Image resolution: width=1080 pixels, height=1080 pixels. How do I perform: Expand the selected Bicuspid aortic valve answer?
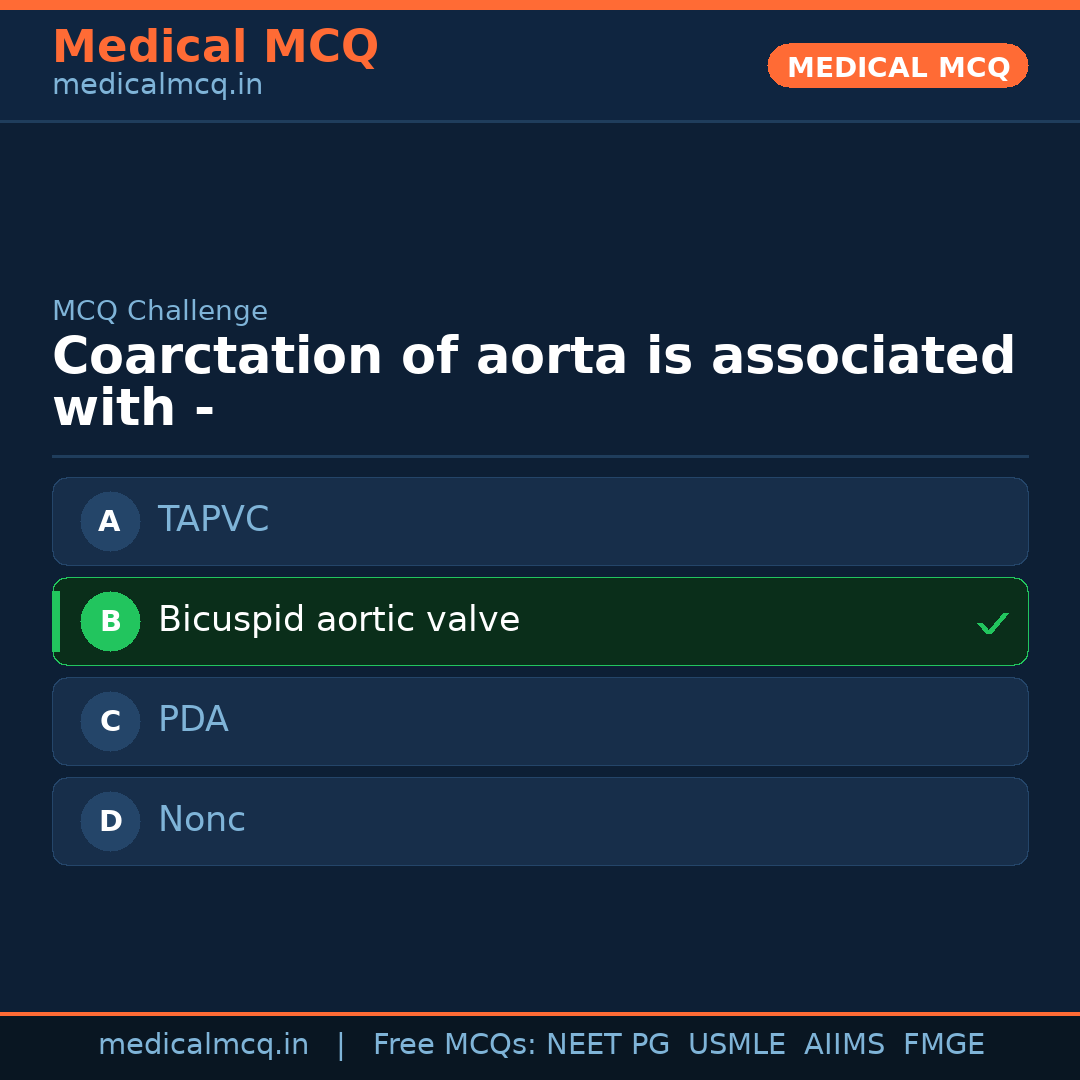coord(540,621)
